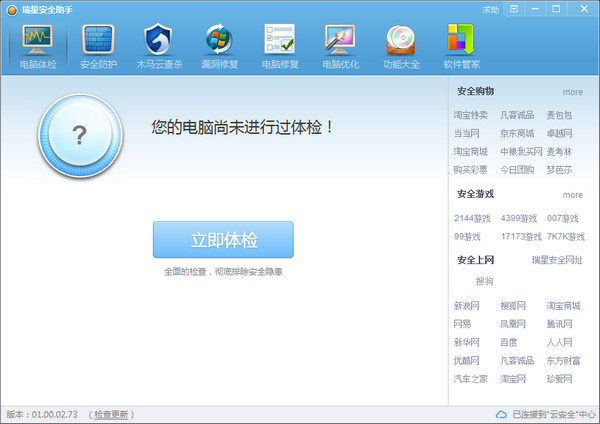Viewport: 600px width, 424px height.
Task: Open the 瑞星安全网址 link
Action: (x=557, y=260)
